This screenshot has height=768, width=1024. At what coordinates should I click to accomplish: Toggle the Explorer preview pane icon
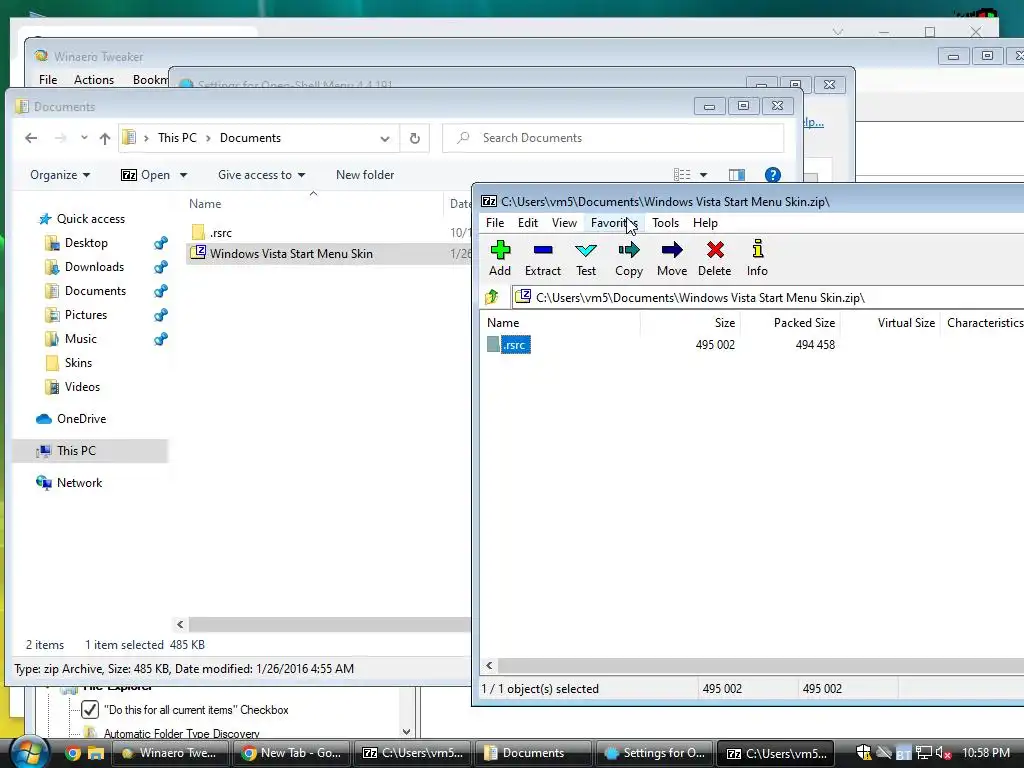pos(737,175)
